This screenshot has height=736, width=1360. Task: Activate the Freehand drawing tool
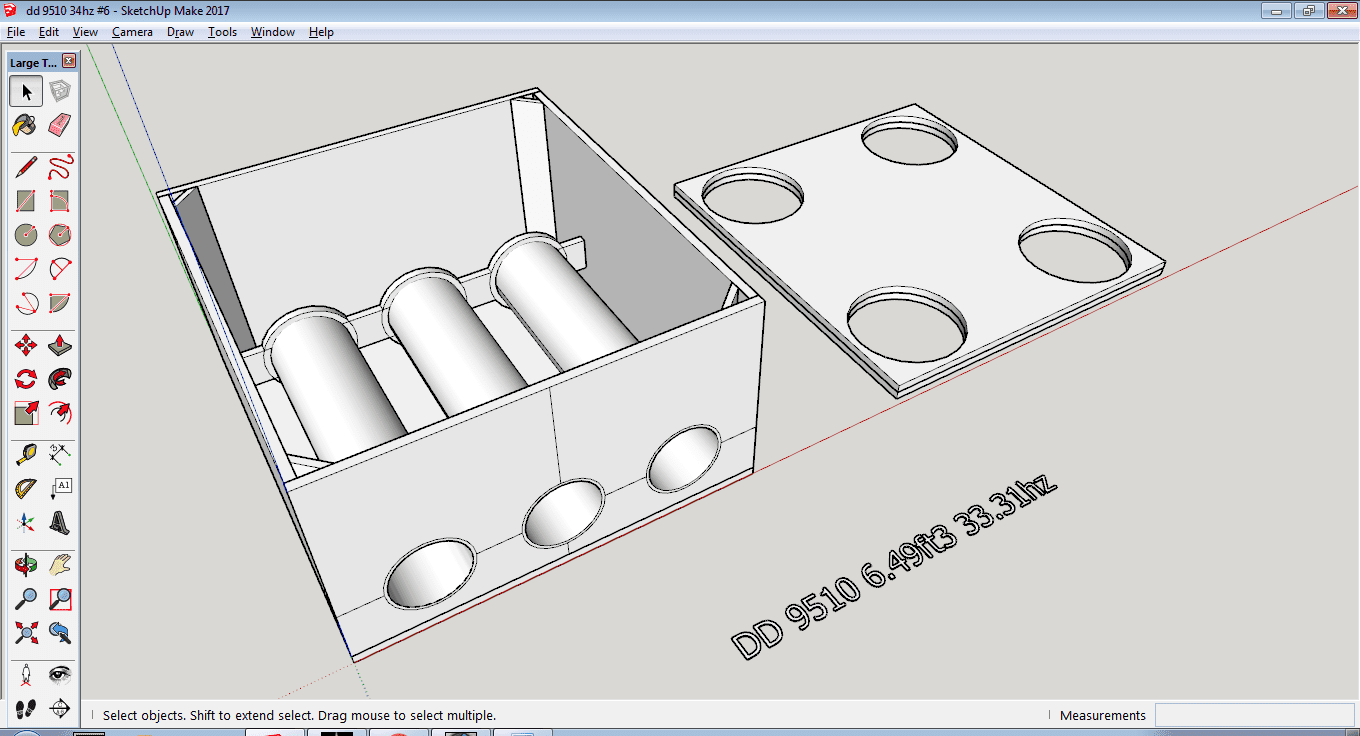(60, 167)
